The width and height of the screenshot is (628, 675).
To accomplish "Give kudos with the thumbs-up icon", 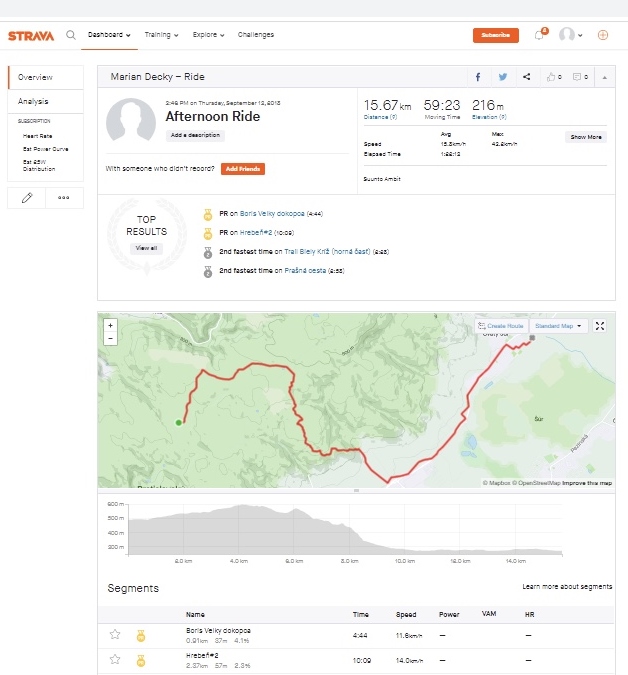I will point(551,77).
